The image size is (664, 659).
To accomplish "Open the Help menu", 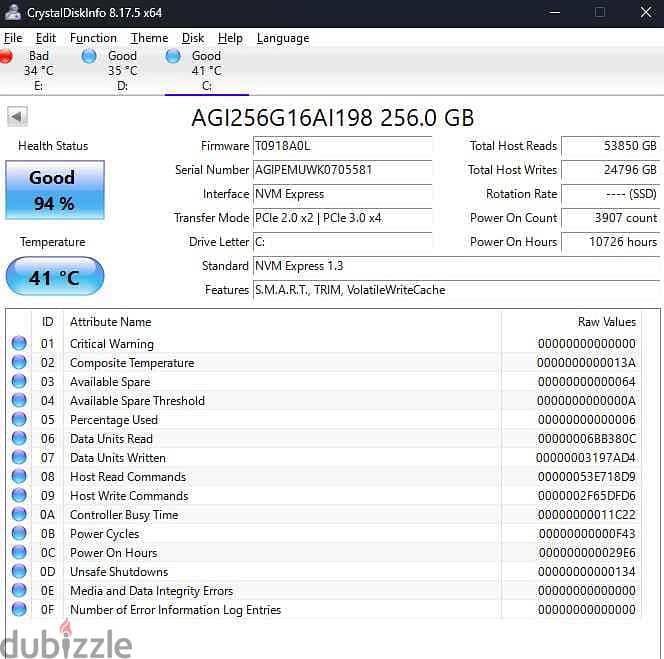I will (230, 38).
